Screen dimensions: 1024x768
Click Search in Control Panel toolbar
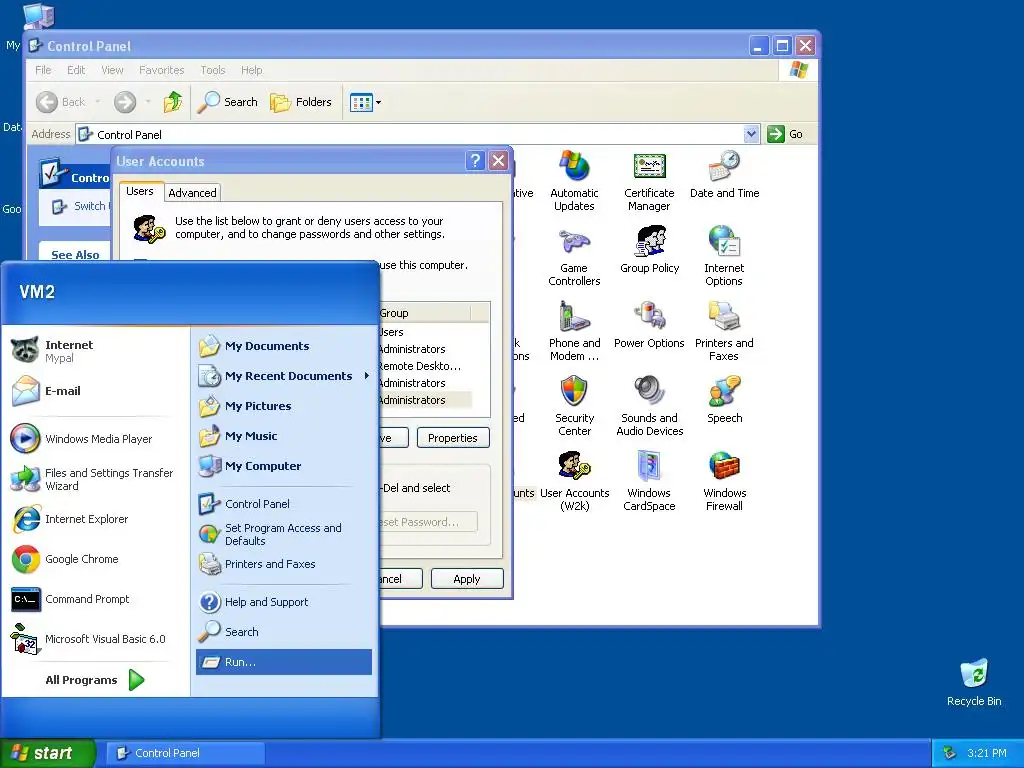(227, 102)
